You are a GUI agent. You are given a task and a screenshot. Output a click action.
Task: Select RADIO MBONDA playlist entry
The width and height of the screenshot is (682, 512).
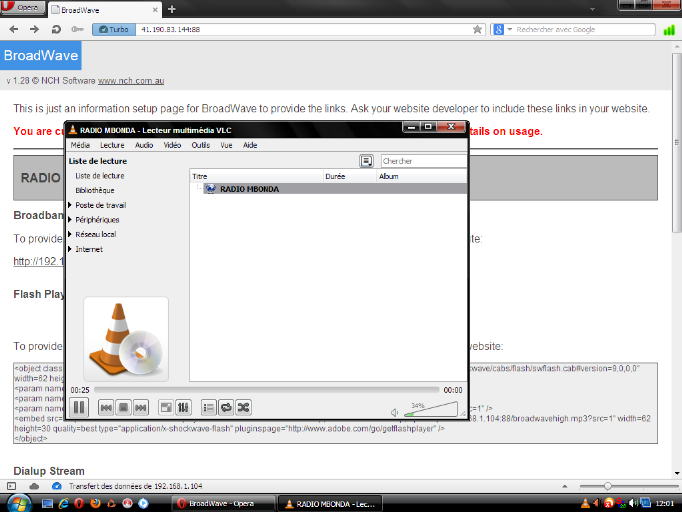[335, 189]
